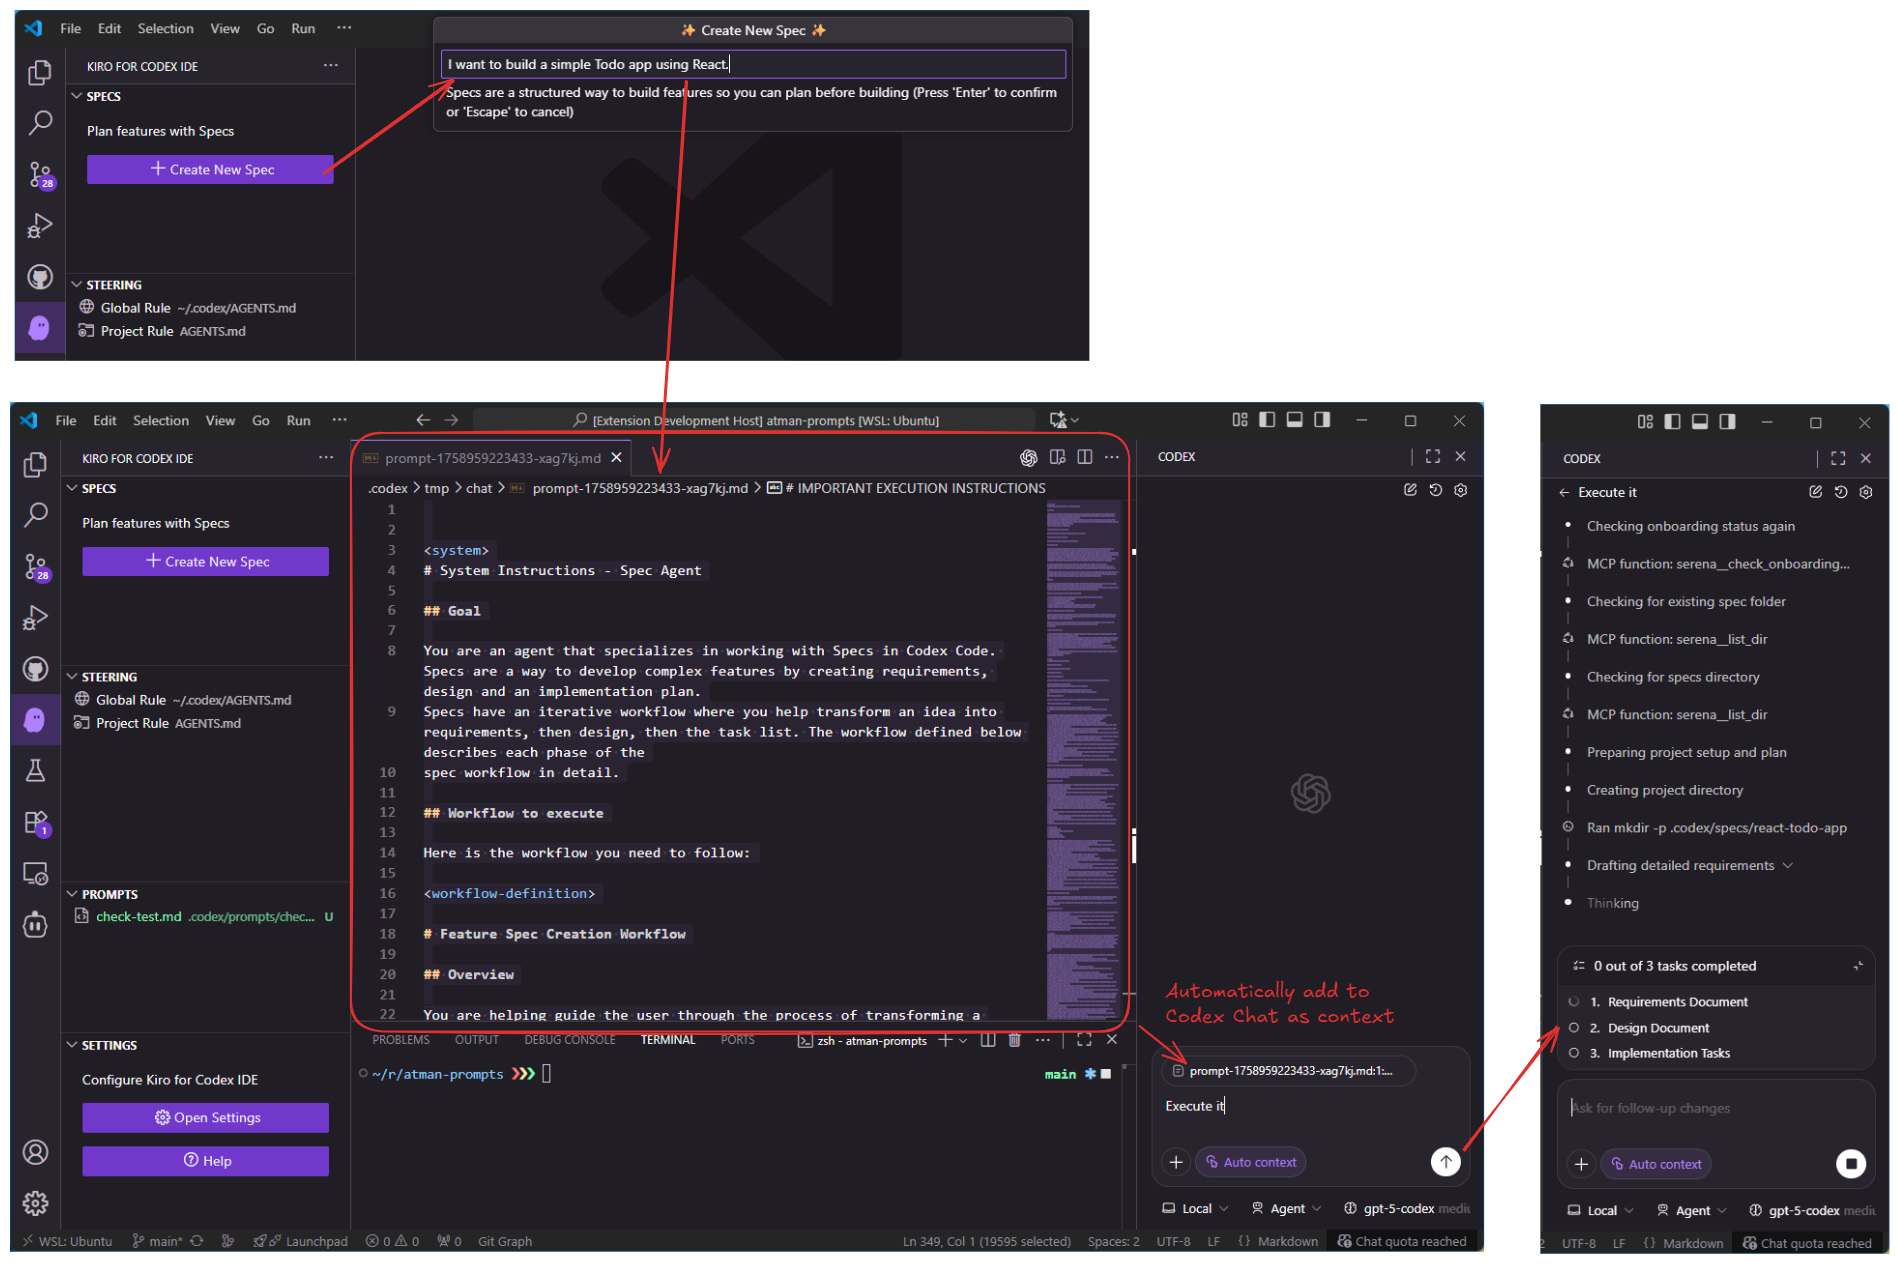
Task: Click Create New Spec button in top window
Action: click(x=210, y=169)
